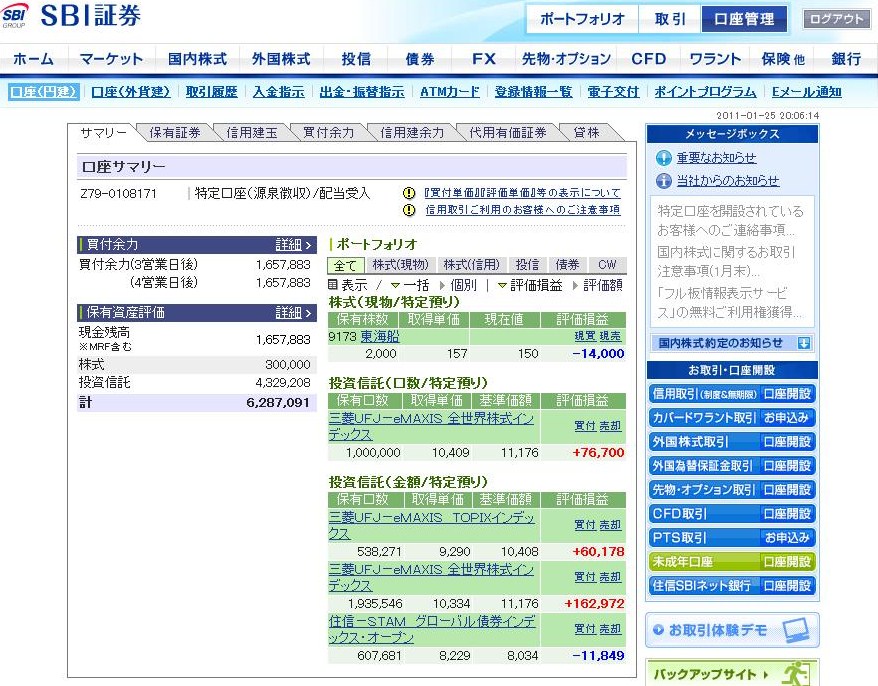Open ATMカード submenu link

pos(450,92)
